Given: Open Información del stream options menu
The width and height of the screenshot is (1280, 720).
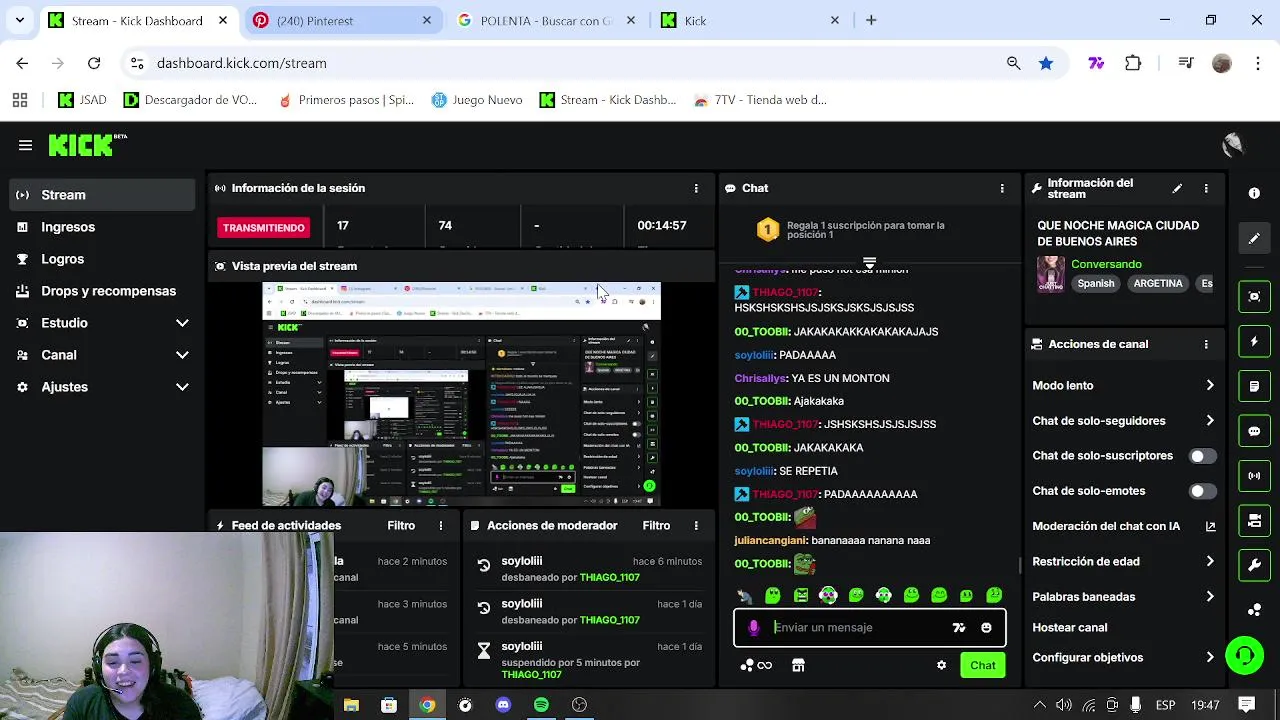Looking at the screenshot, I should [1206, 188].
